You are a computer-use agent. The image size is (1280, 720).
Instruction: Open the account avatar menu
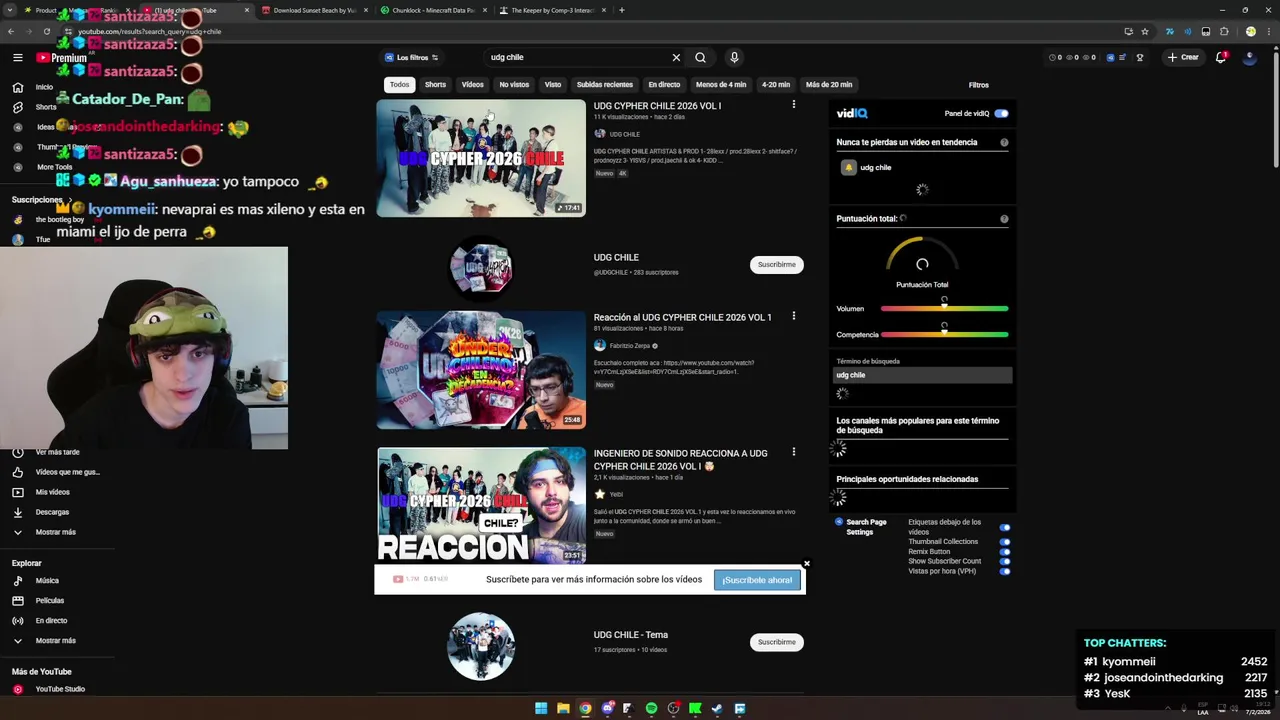[x=1249, y=57]
